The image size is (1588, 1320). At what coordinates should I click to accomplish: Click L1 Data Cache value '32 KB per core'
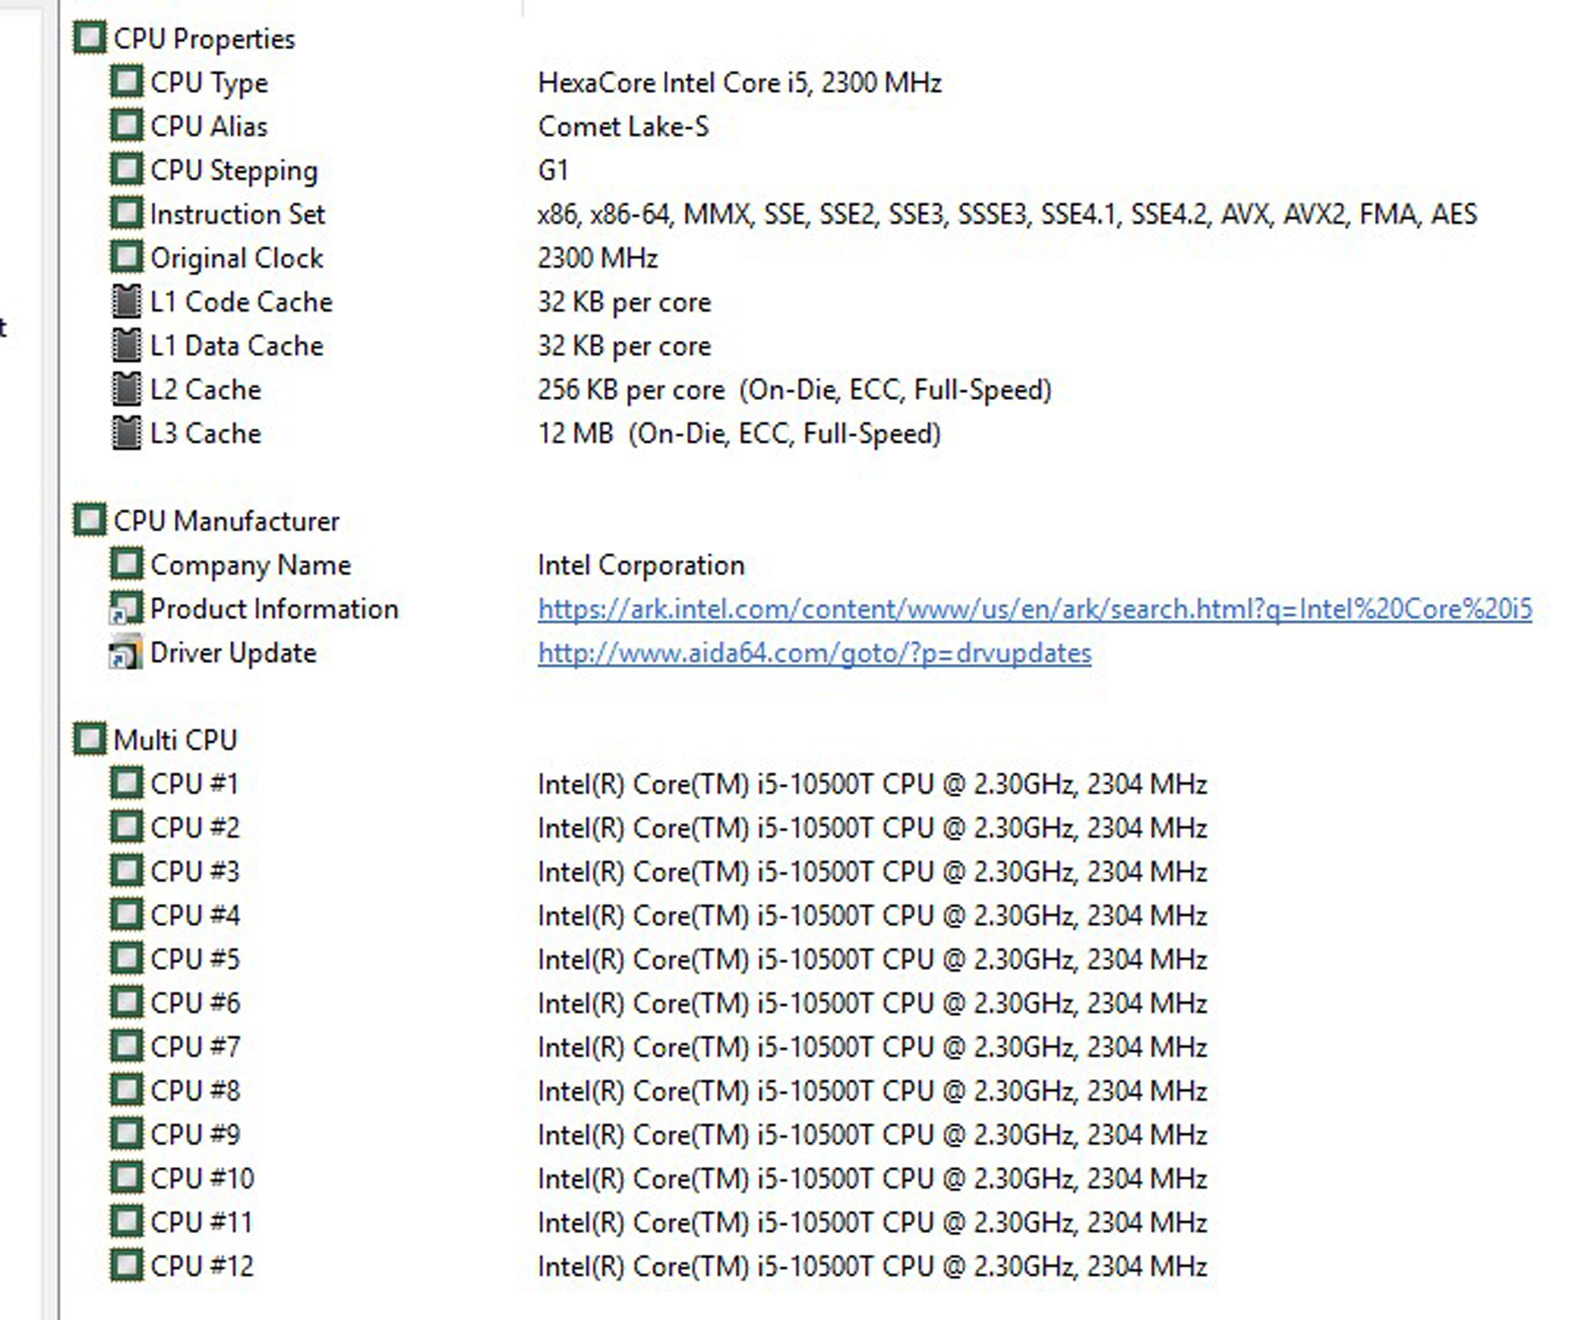(x=624, y=346)
